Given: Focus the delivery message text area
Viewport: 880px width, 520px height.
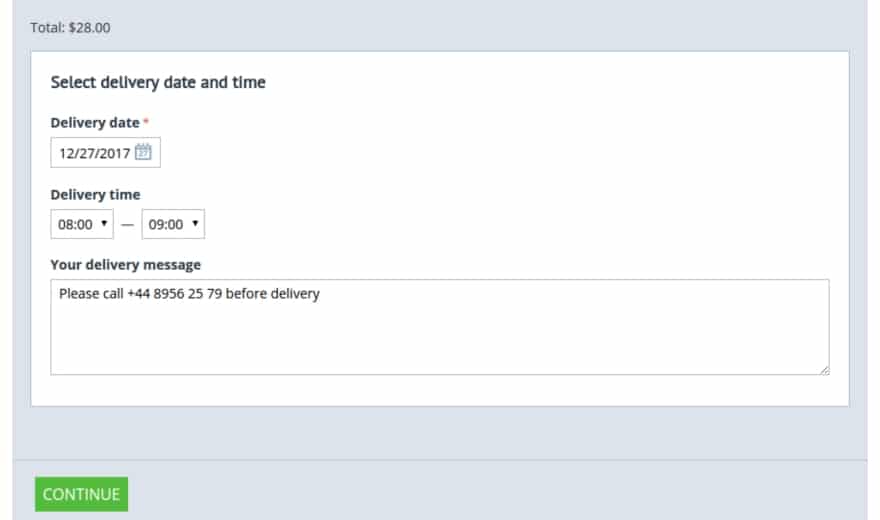Looking at the screenshot, I should (439, 326).
